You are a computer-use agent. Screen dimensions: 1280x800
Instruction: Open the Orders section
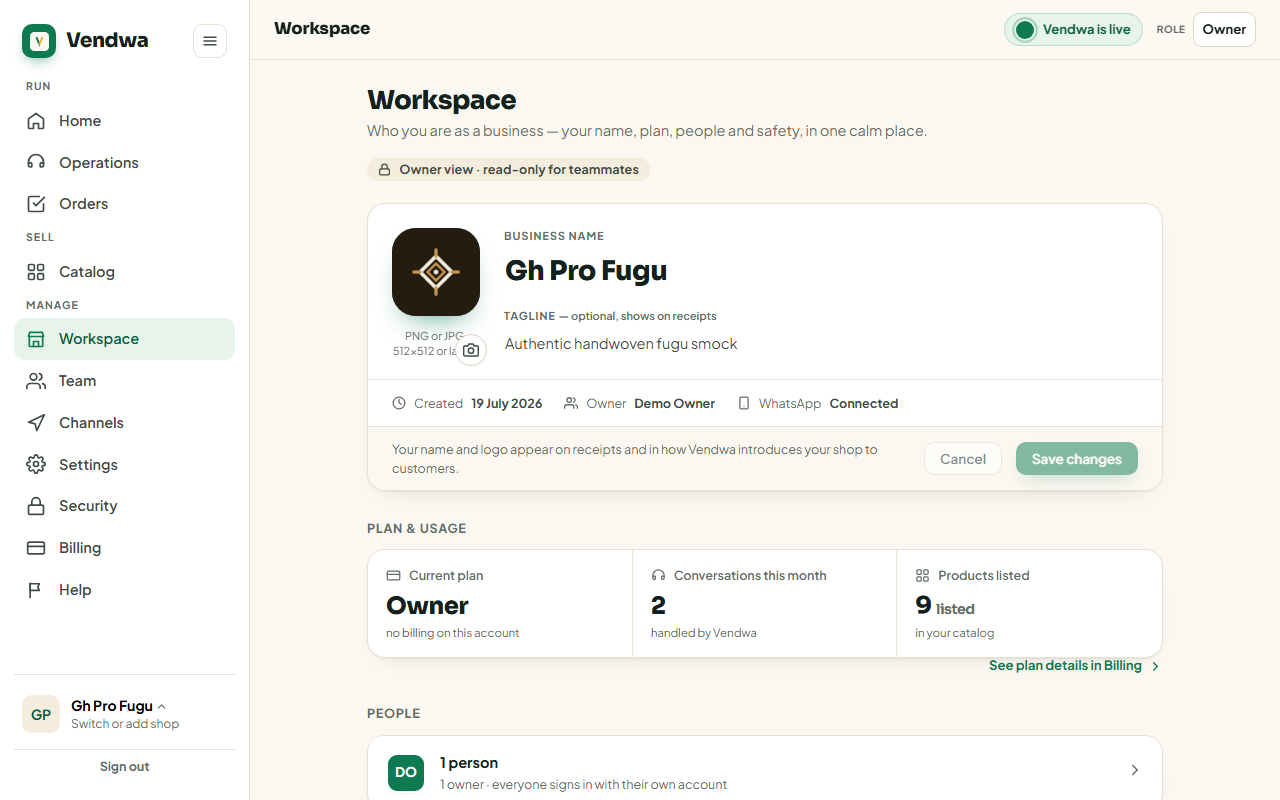coord(124,204)
